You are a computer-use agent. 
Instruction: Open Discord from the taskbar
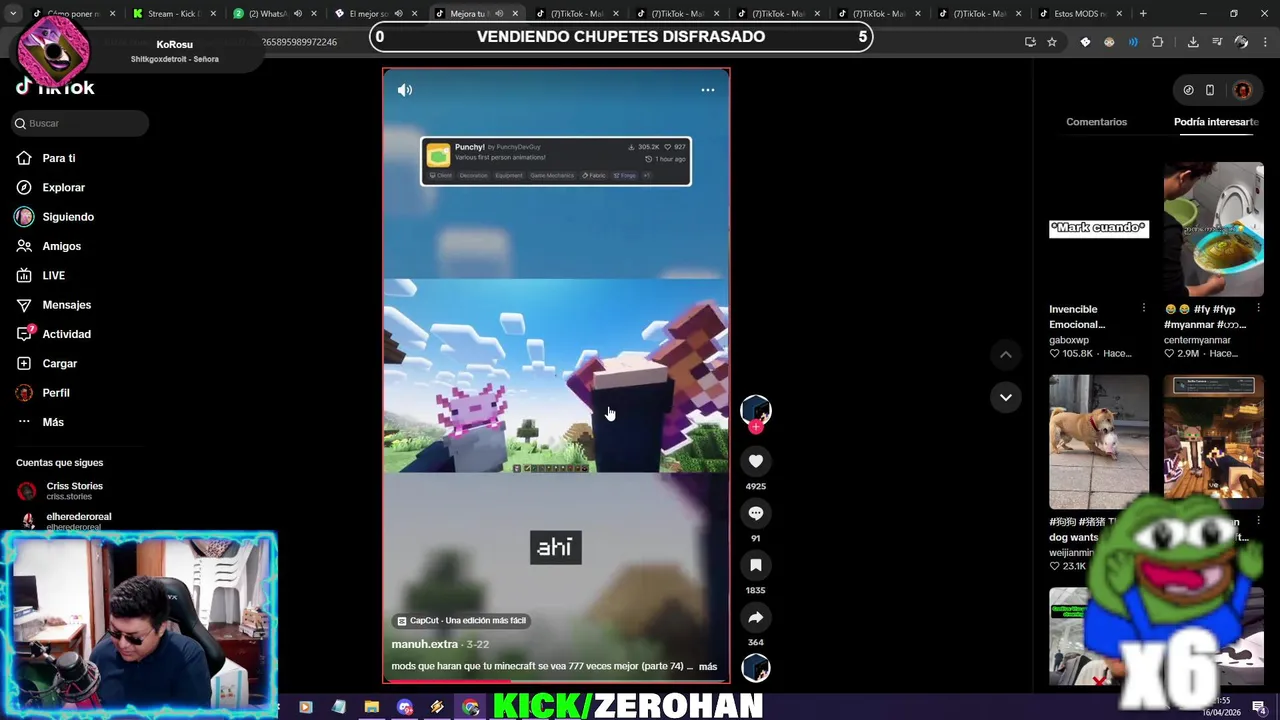(x=404, y=707)
